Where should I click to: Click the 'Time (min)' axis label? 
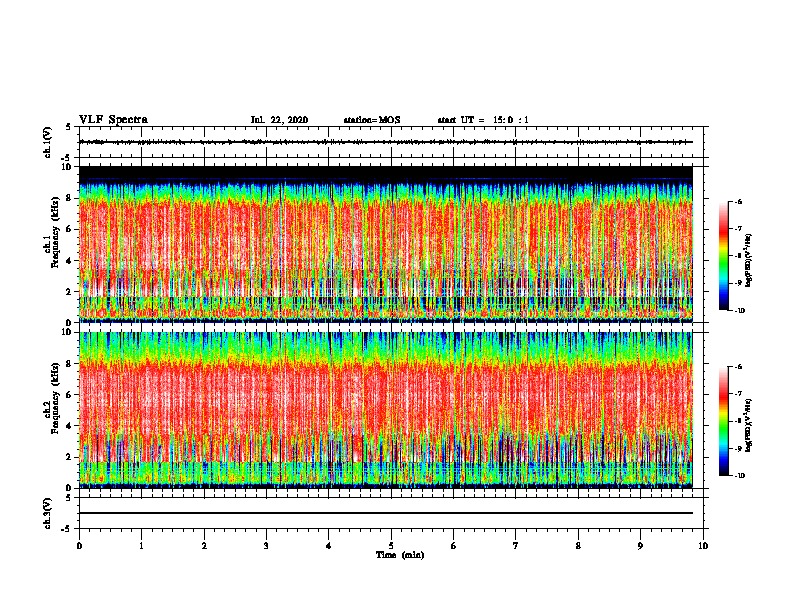pos(400,555)
